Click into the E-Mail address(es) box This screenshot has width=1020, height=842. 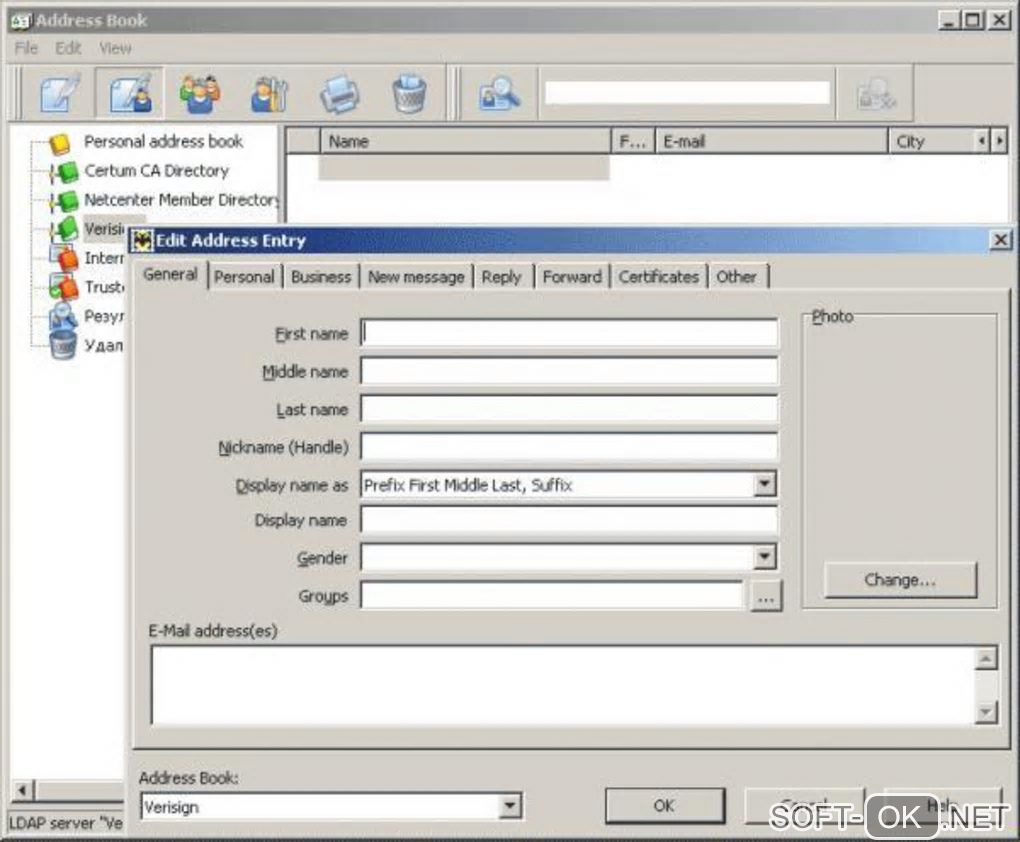click(x=563, y=685)
